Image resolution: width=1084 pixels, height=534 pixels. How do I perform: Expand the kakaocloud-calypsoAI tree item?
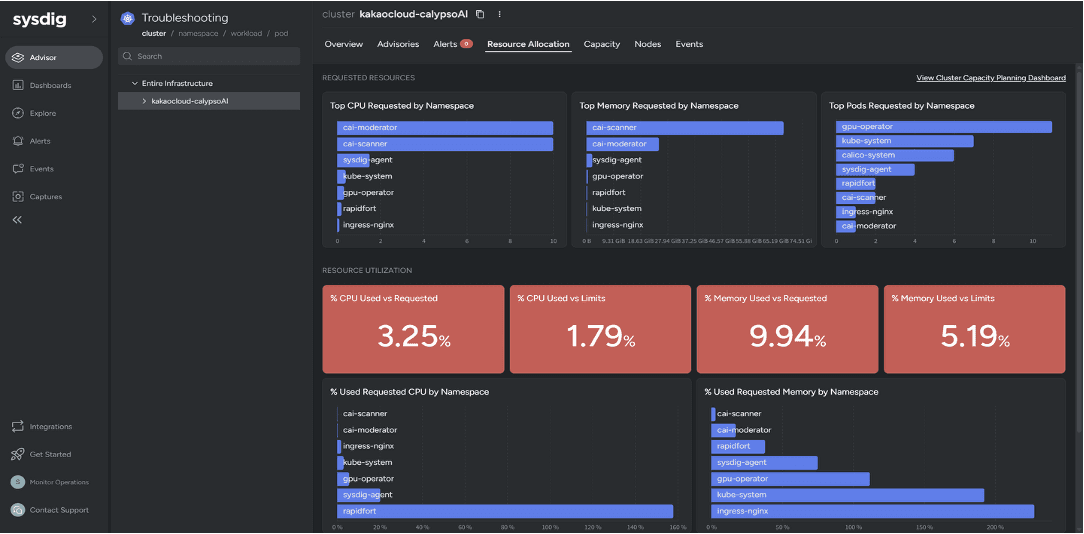144,101
